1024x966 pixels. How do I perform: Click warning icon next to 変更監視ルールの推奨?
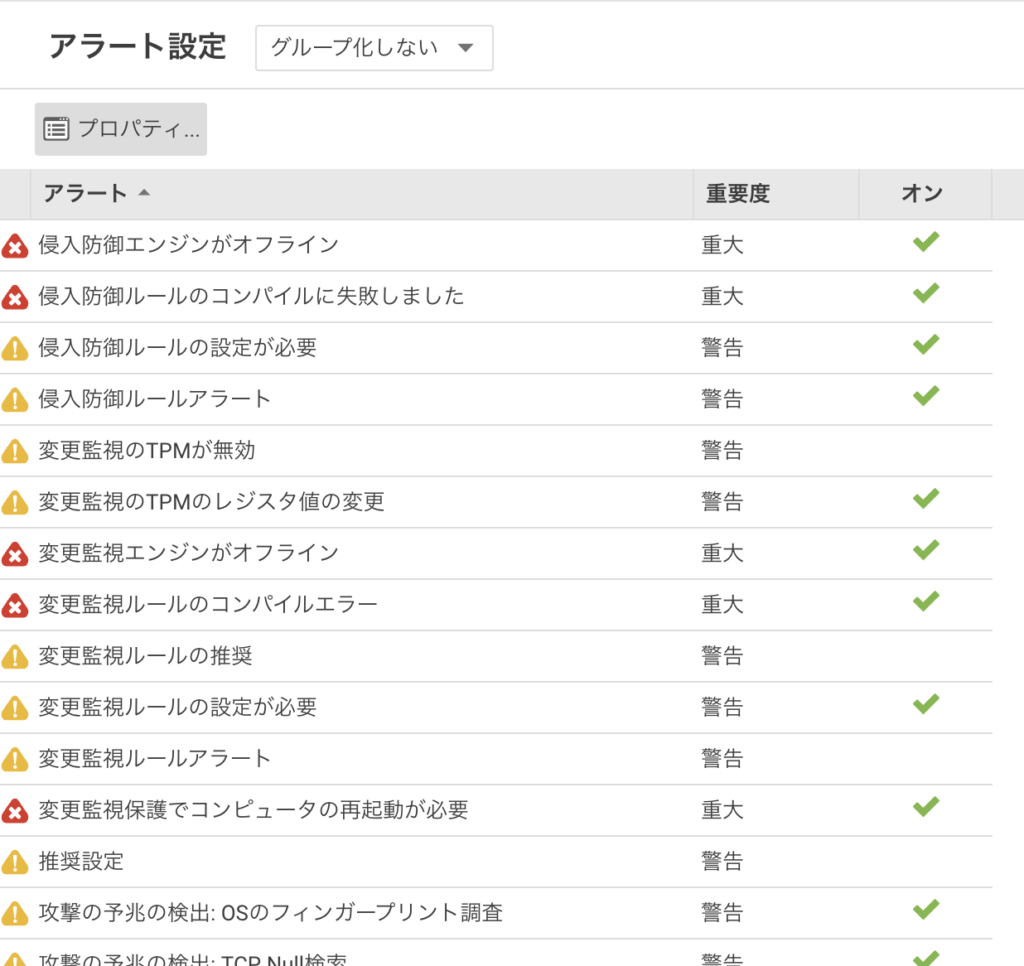(15, 657)
